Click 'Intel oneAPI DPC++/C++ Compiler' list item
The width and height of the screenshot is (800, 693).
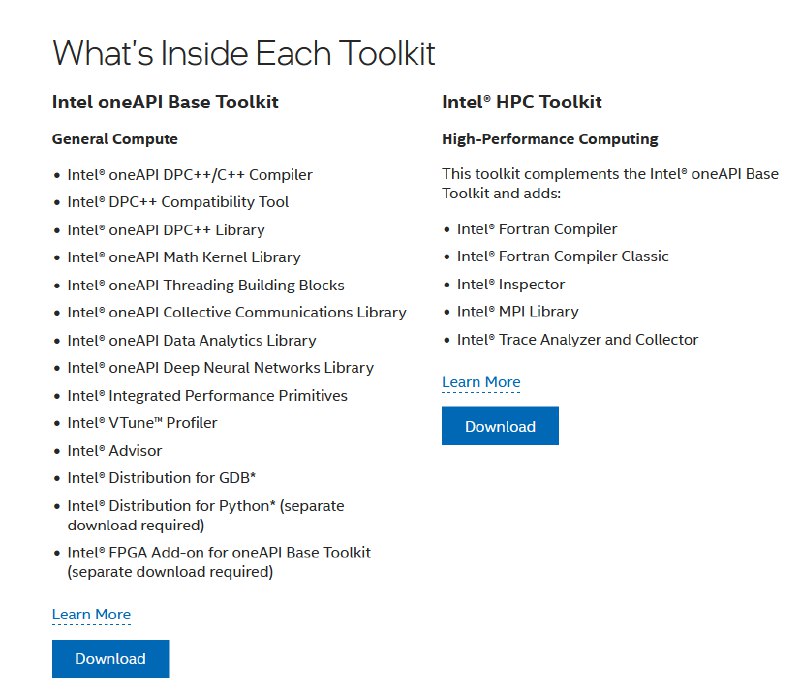[x=190, y=175]
